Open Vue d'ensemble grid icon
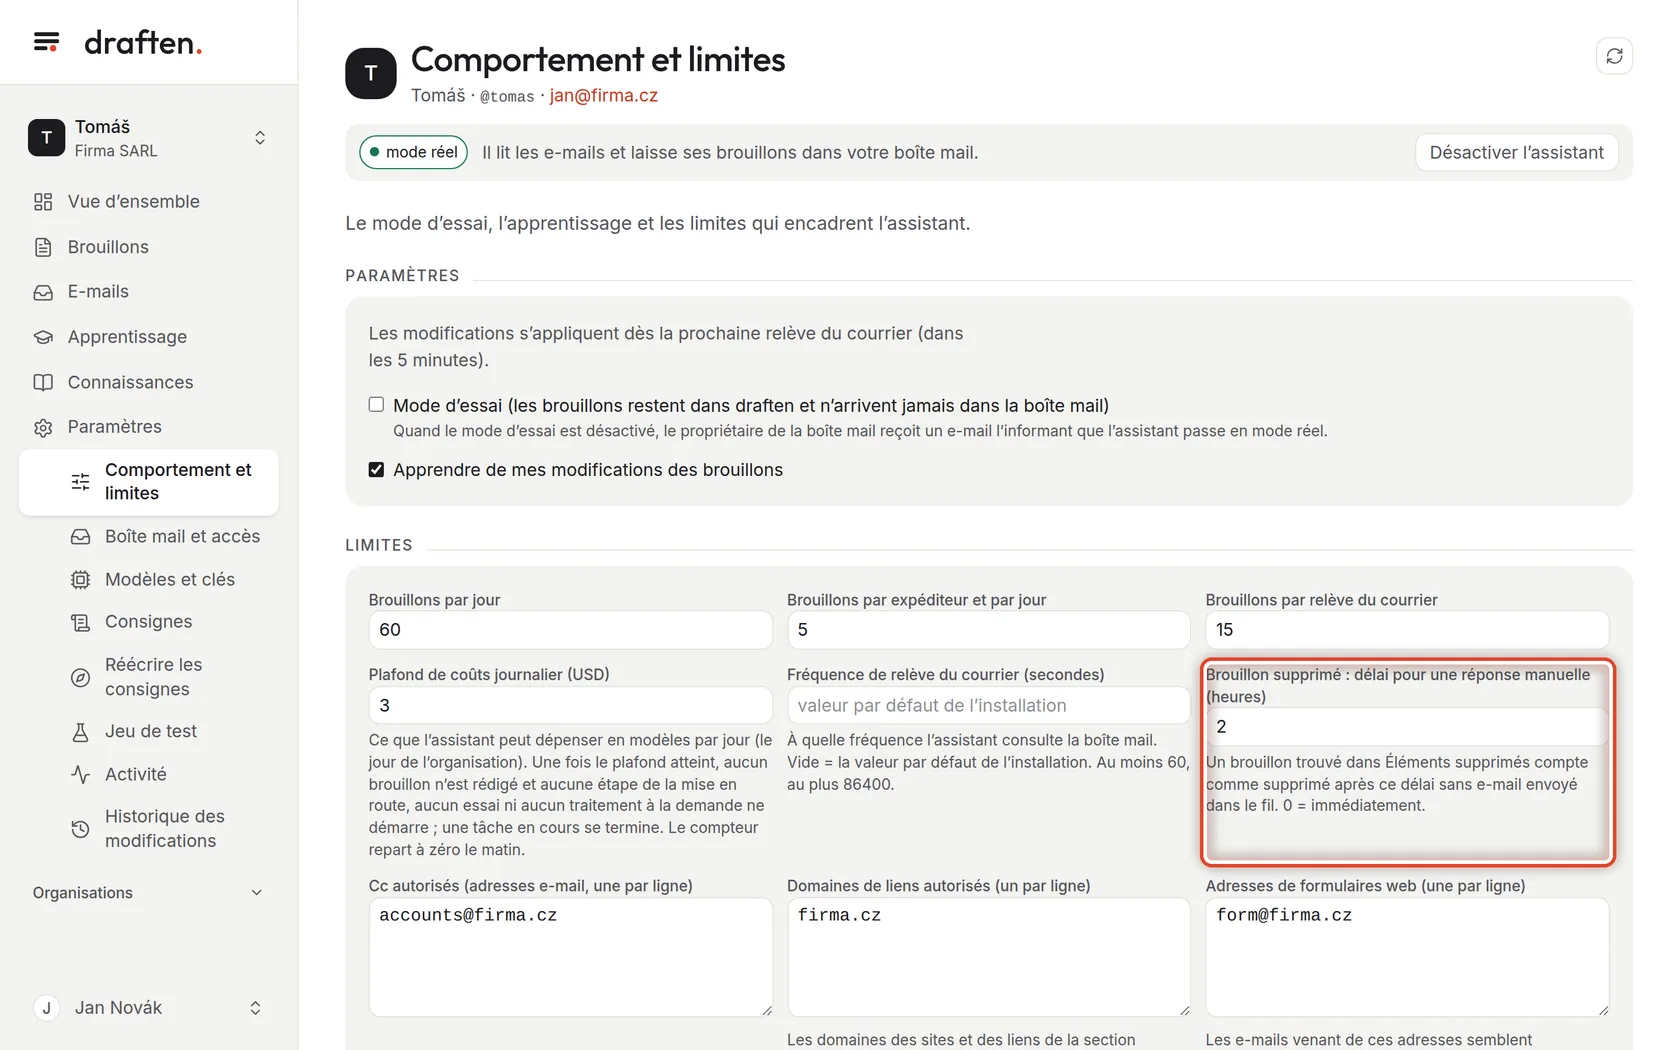 43,202
